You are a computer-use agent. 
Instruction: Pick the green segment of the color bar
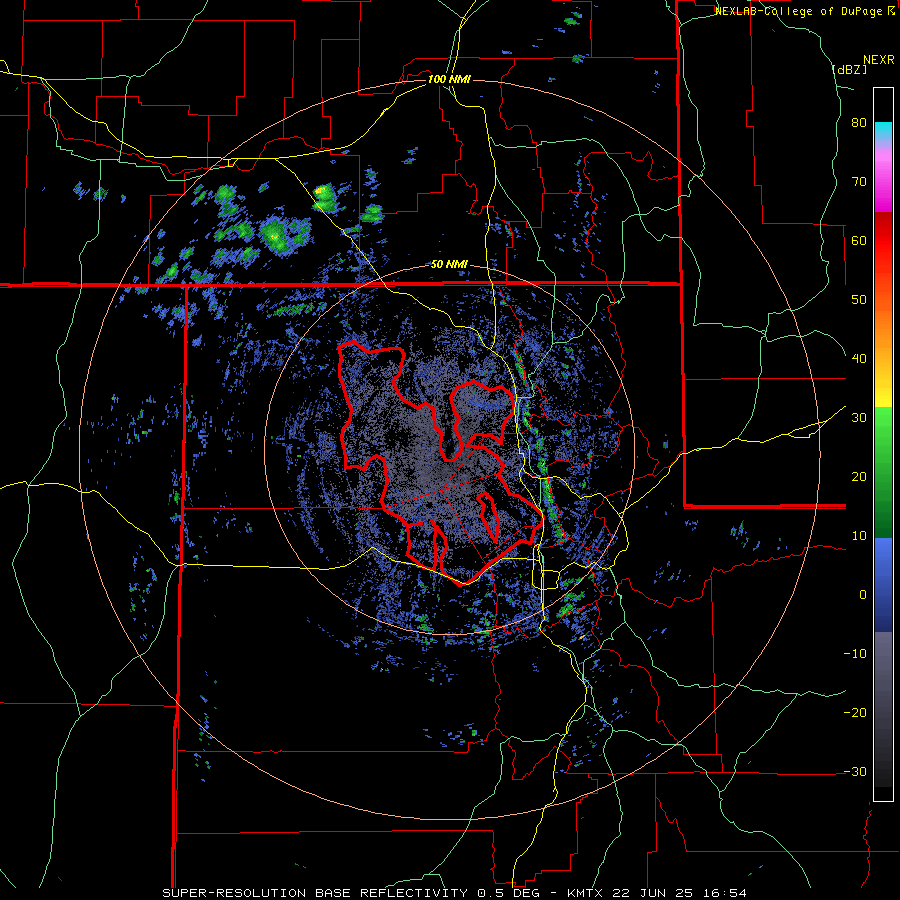coord(883,472)
